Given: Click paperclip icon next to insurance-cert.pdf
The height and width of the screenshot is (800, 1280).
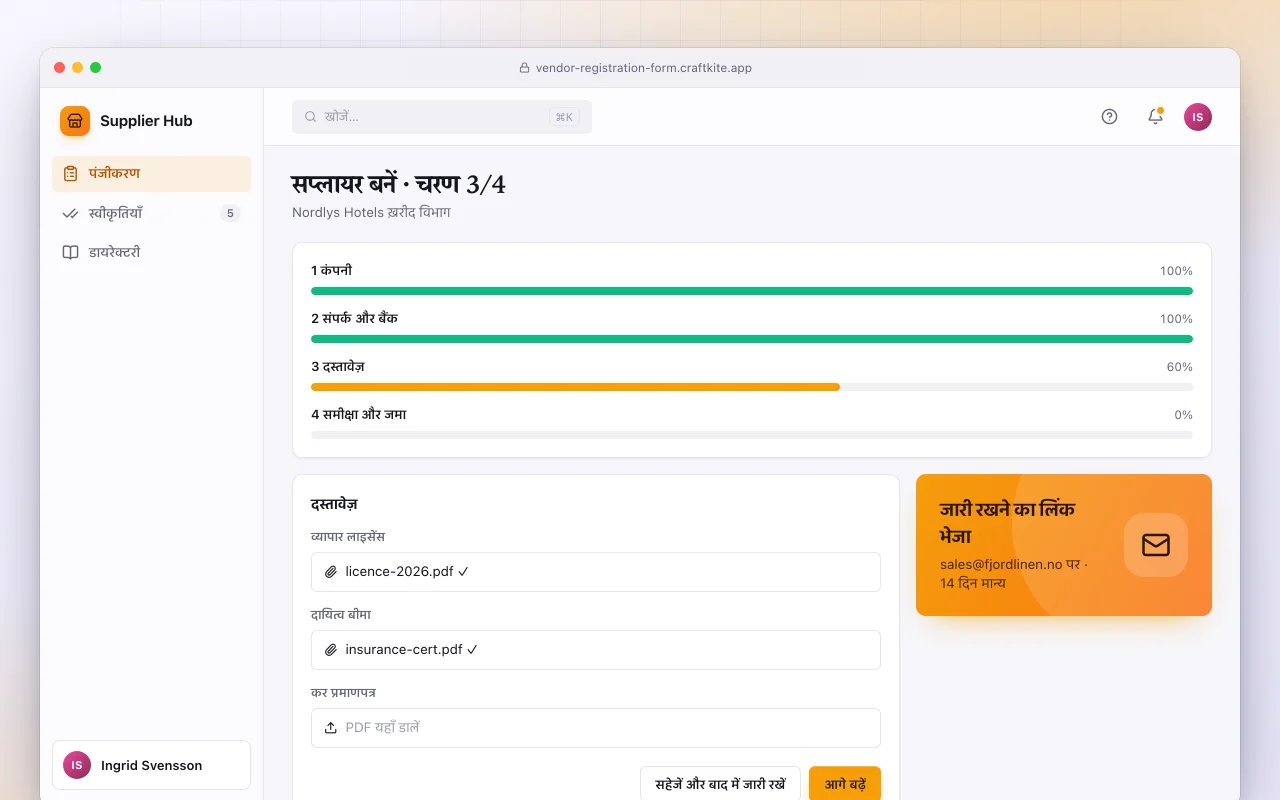Looking at the screenshot, I should [x=331, y=650].
